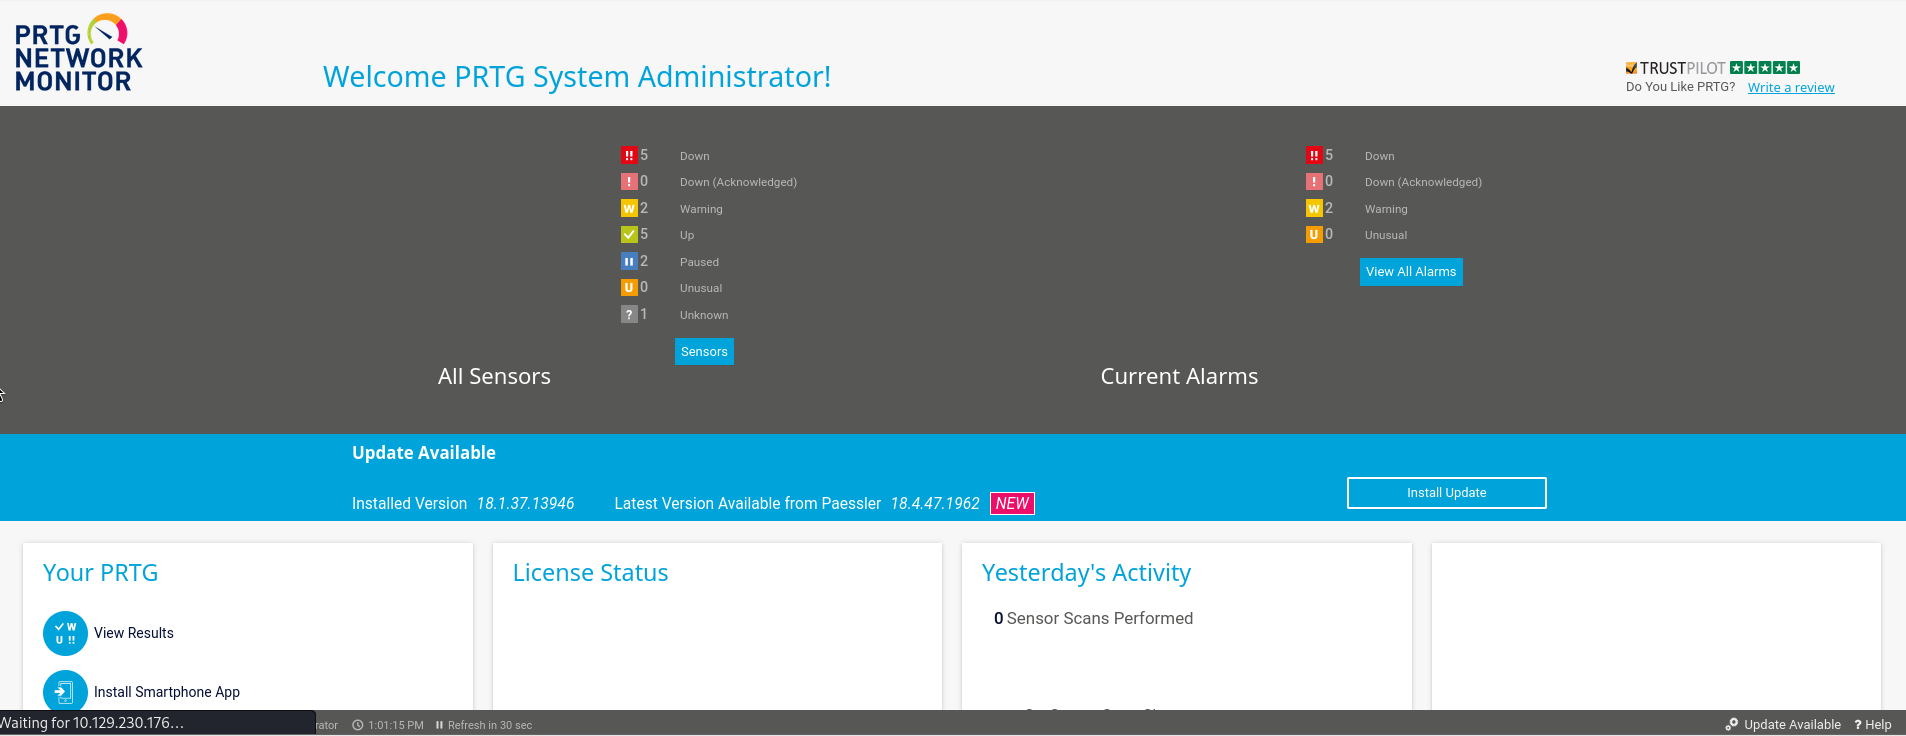Click the red Down status icon in All Sensors
1906x736 pixels.
click(628, 155)
